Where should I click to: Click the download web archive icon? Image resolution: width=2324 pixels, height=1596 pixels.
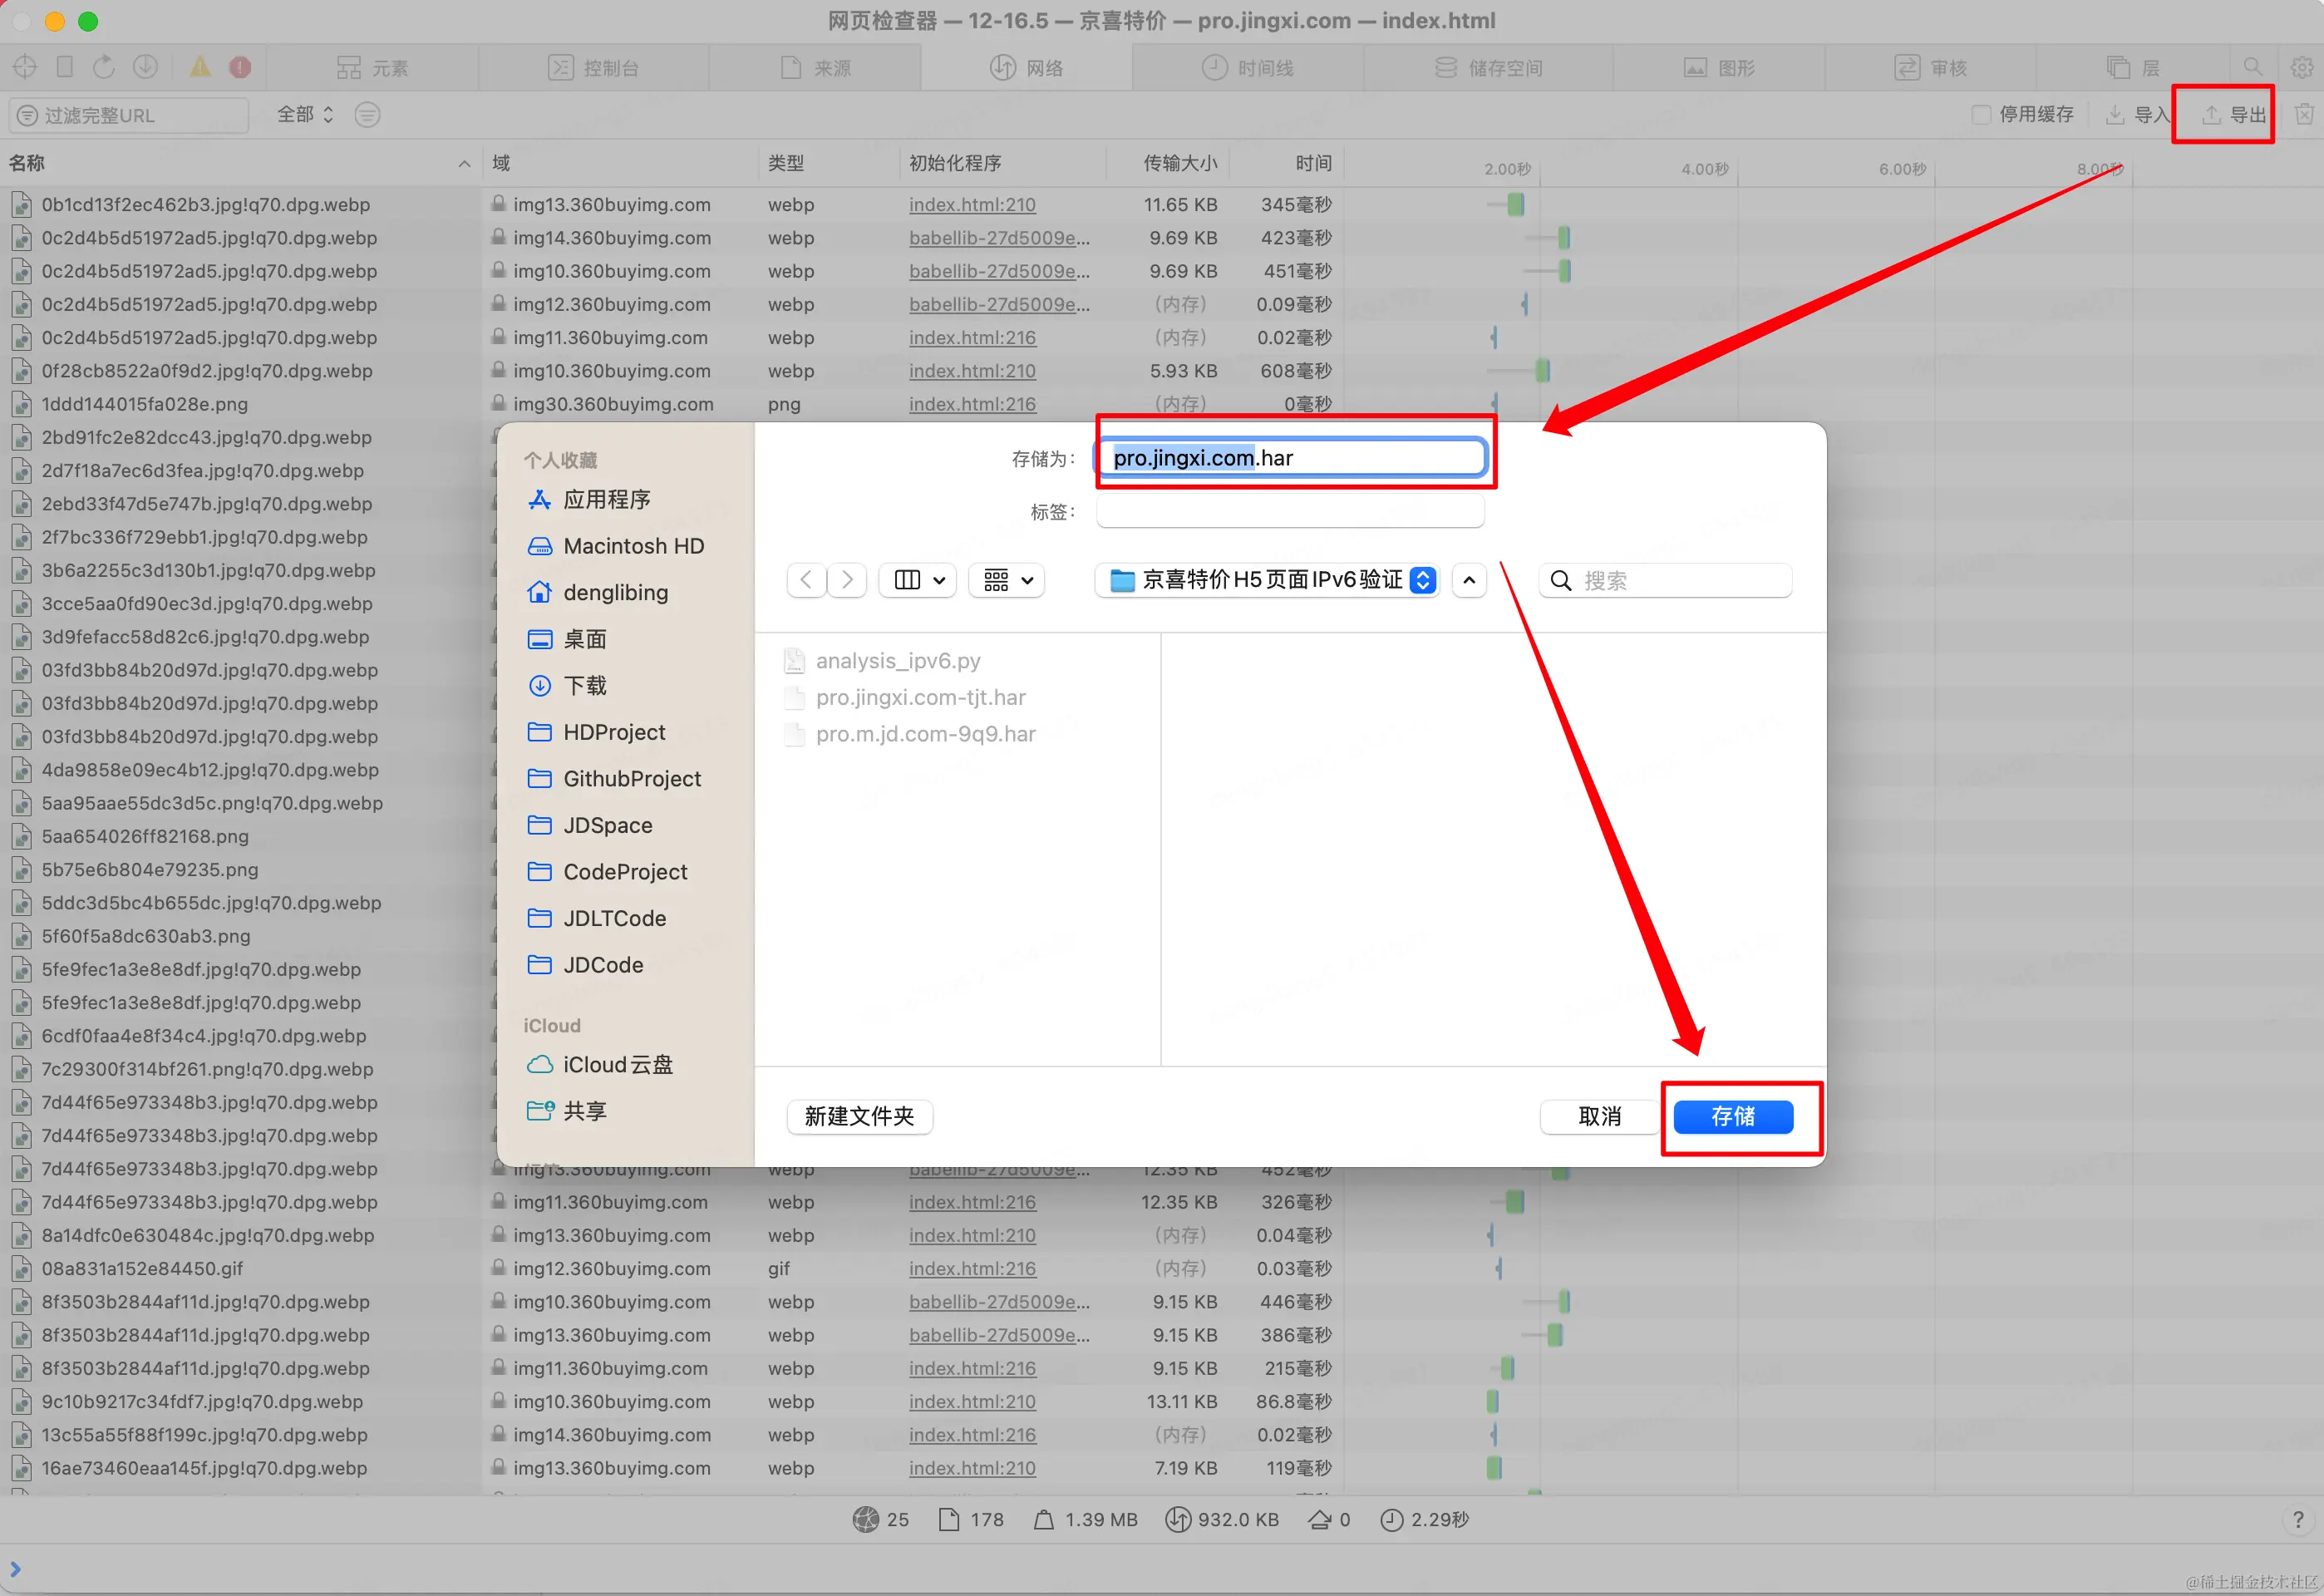pyautogui.click(x=146, y=67)
